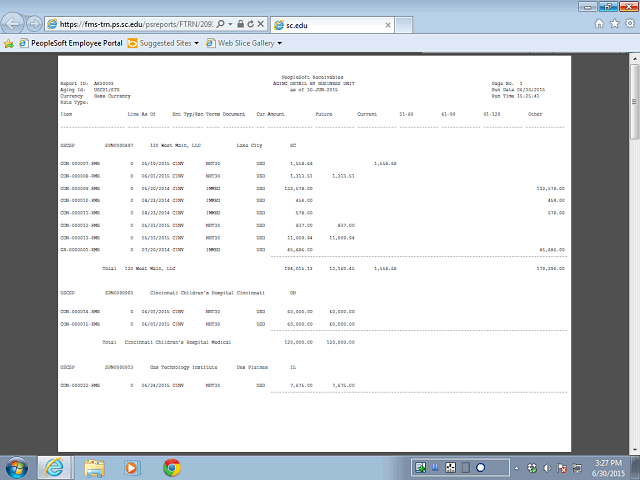Click the 'Lake City' customer city text
Viewport: 640px width, 480px height.
(x=249, y=146)
